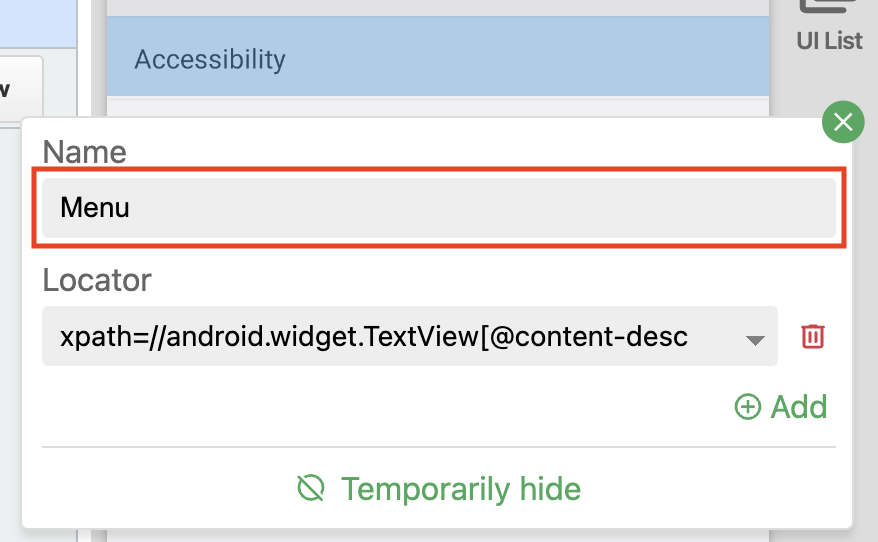The width and height of the screenshot is (878, 542).
Task: Close the popup with the green X button
Action: click(843, 122)
